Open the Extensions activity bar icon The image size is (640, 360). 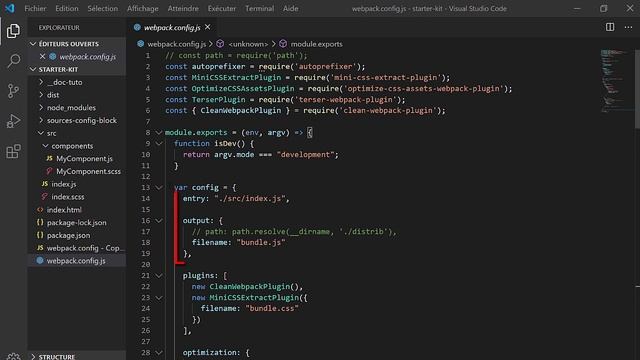pyautogui.click(x=13, y=151)
